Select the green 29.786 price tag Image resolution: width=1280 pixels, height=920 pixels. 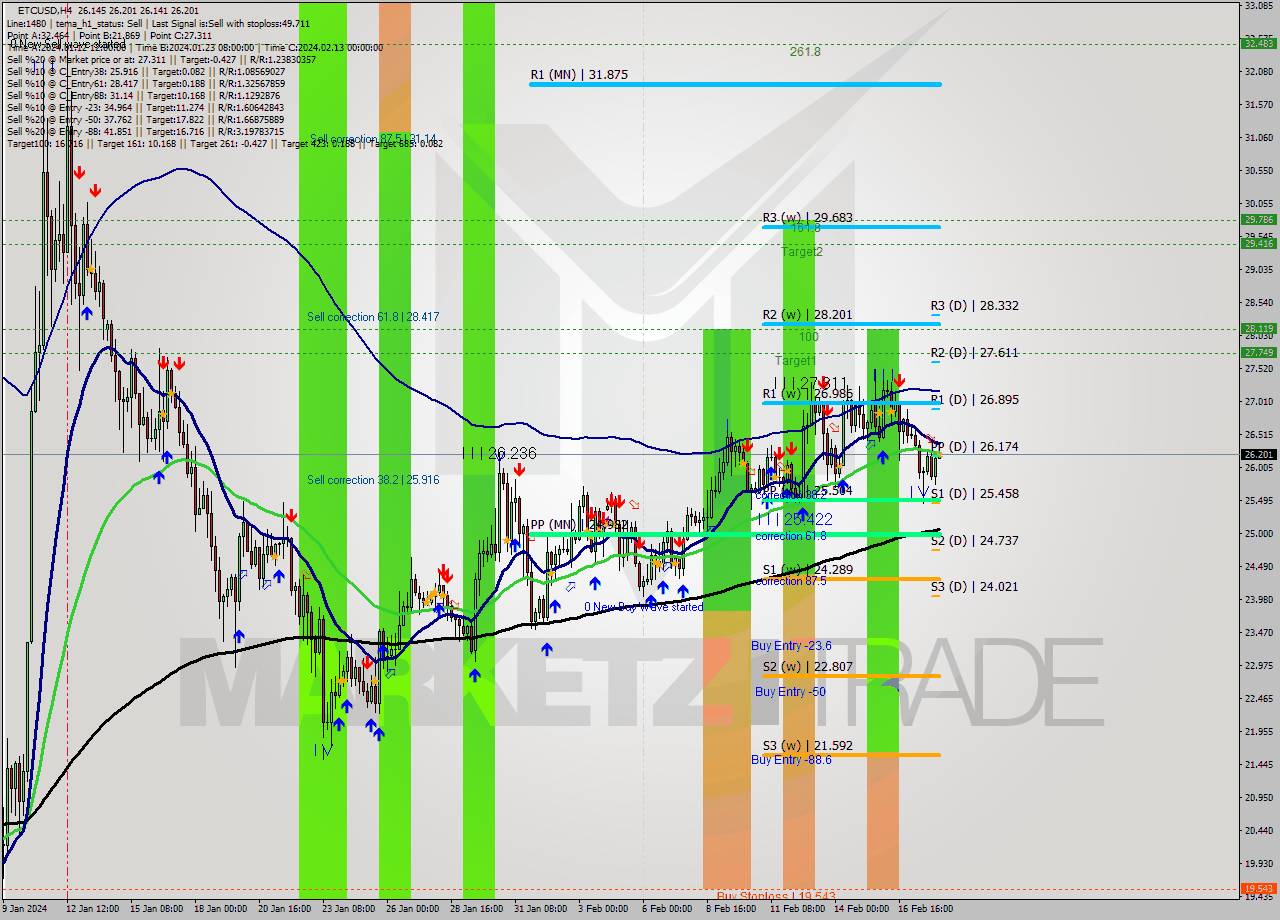point(1258,220)
